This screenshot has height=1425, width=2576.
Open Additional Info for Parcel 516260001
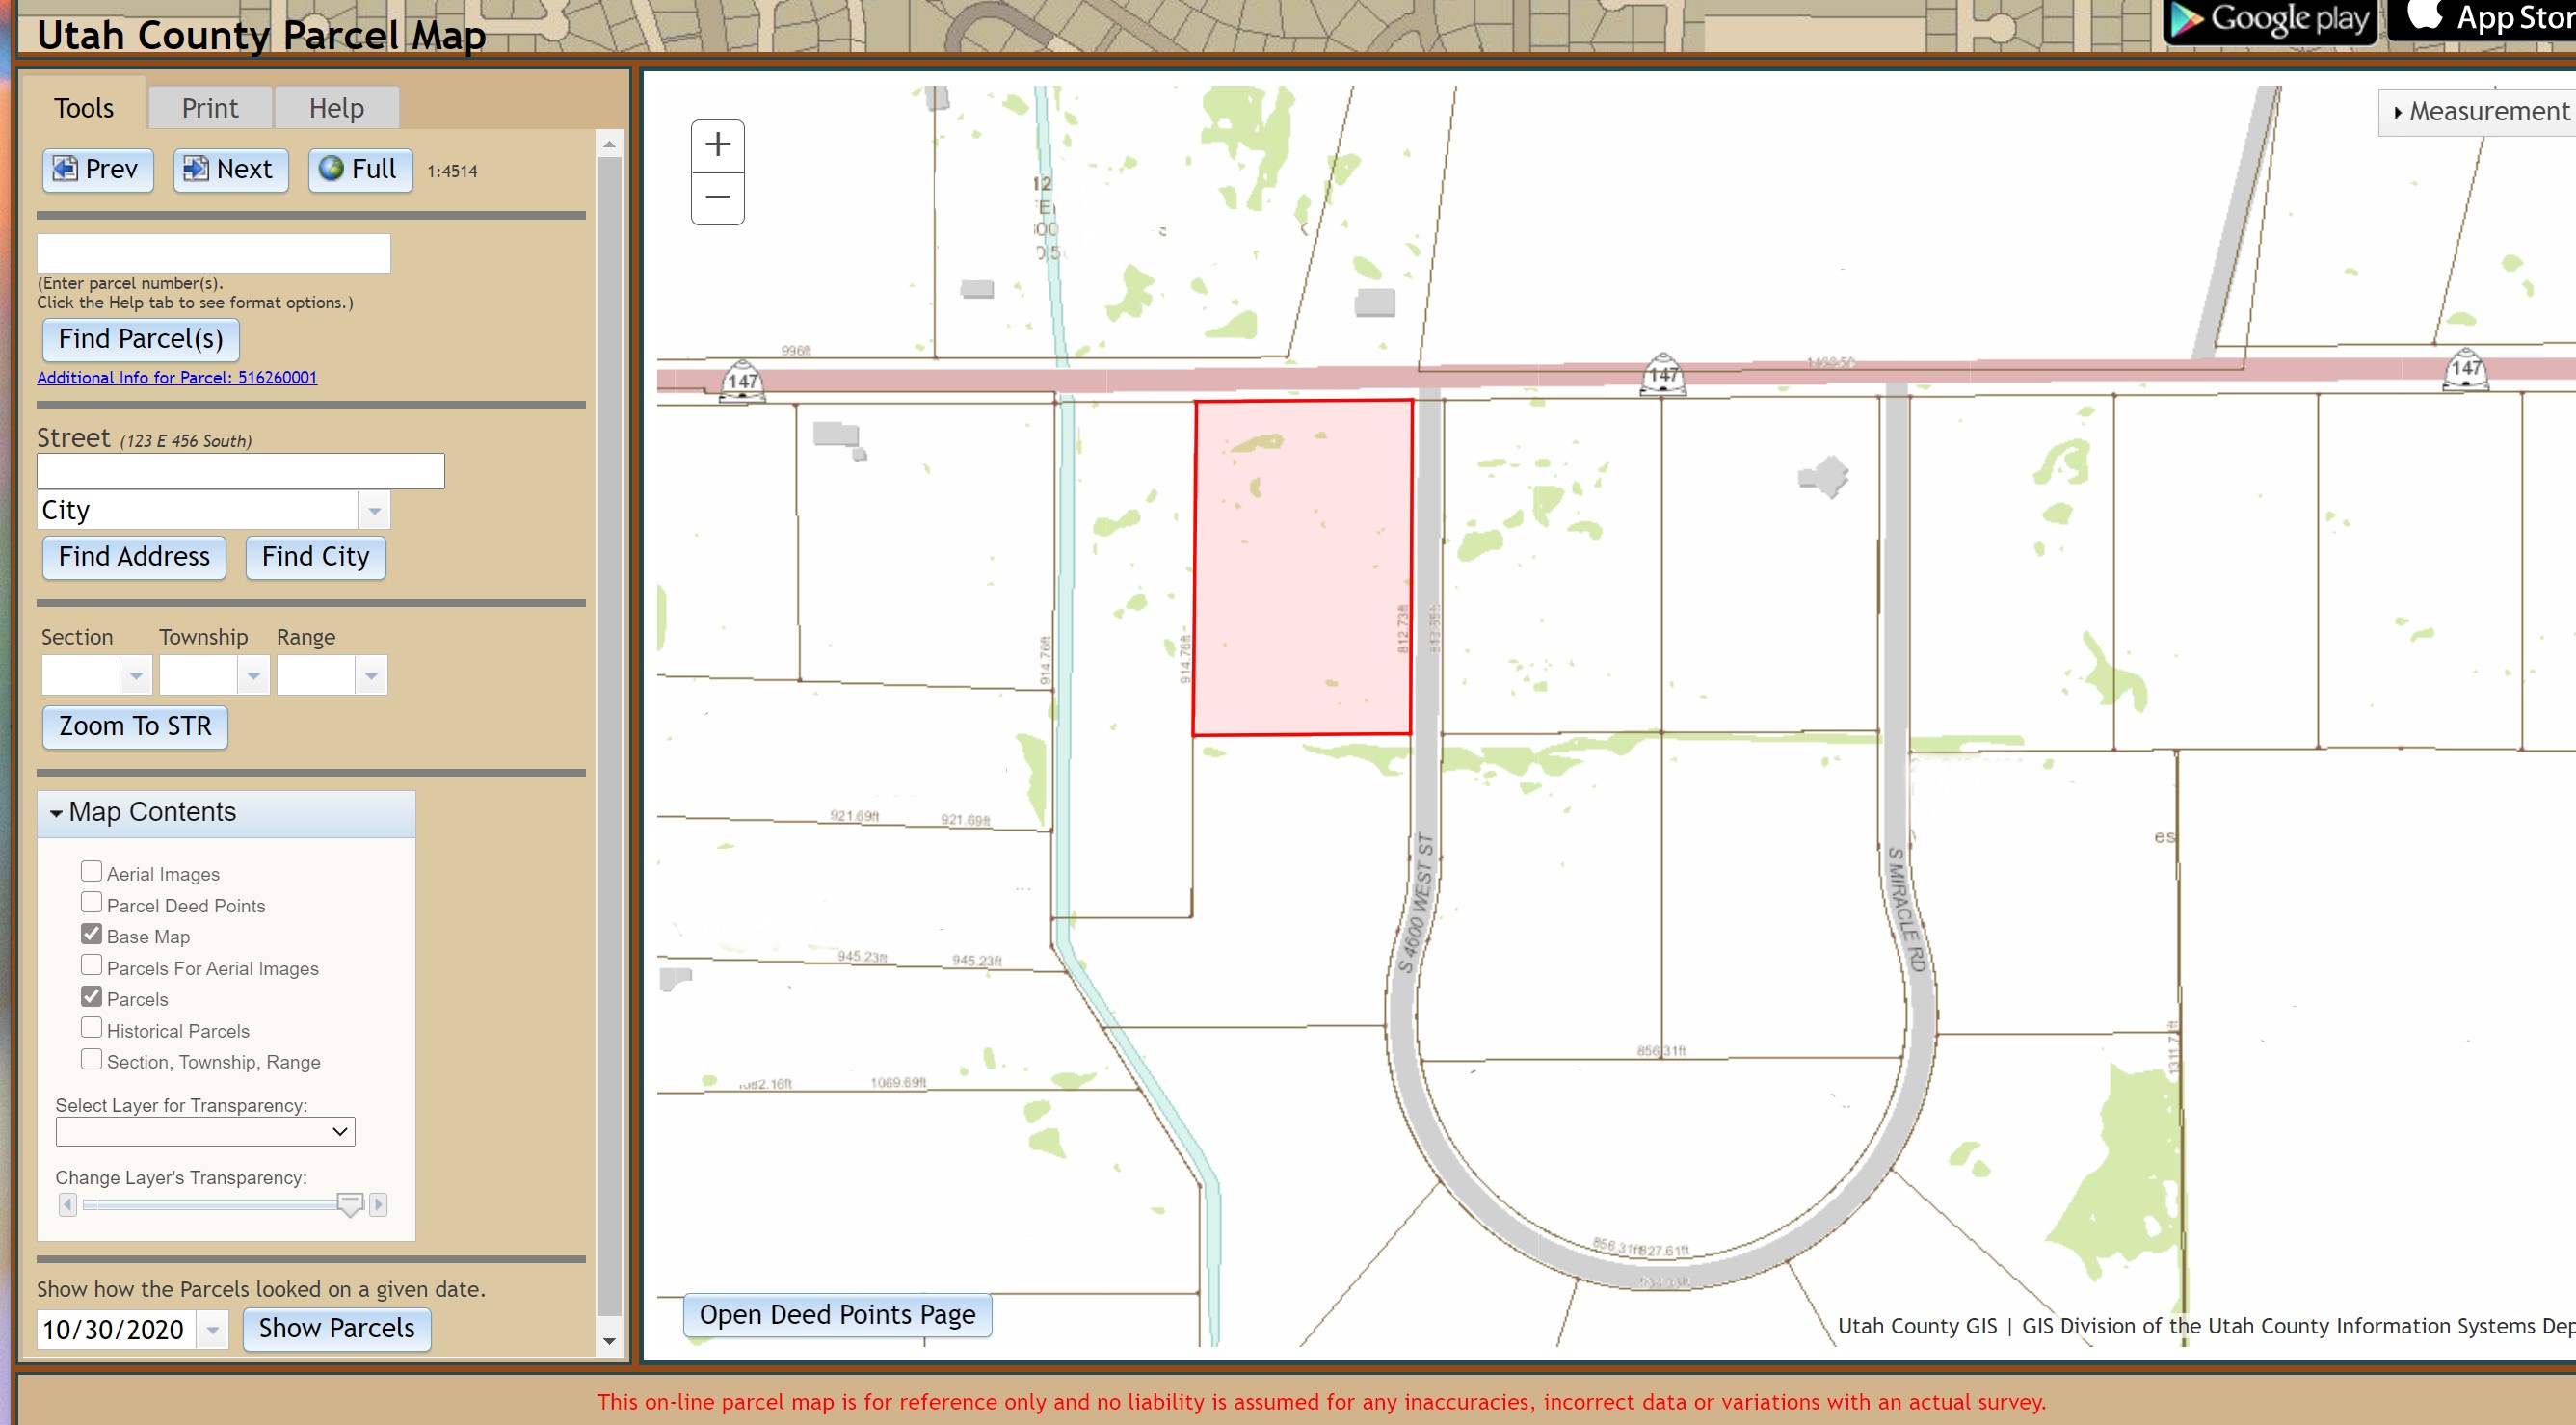tap(176, 377)
